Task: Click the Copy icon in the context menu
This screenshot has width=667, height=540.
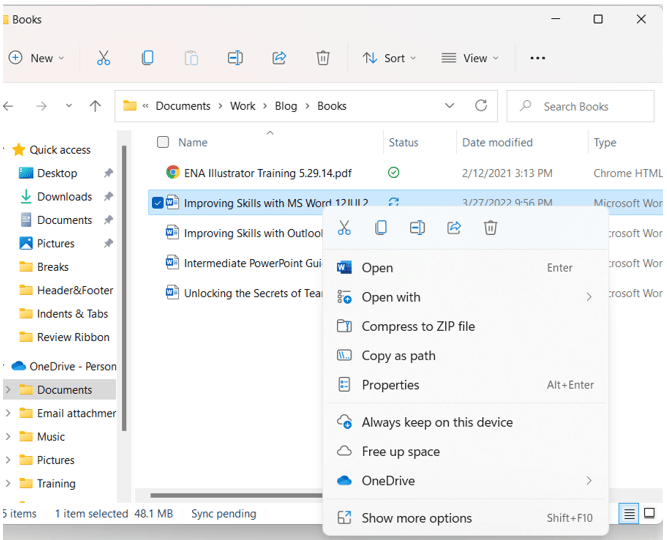Action: tap(381, 228)
